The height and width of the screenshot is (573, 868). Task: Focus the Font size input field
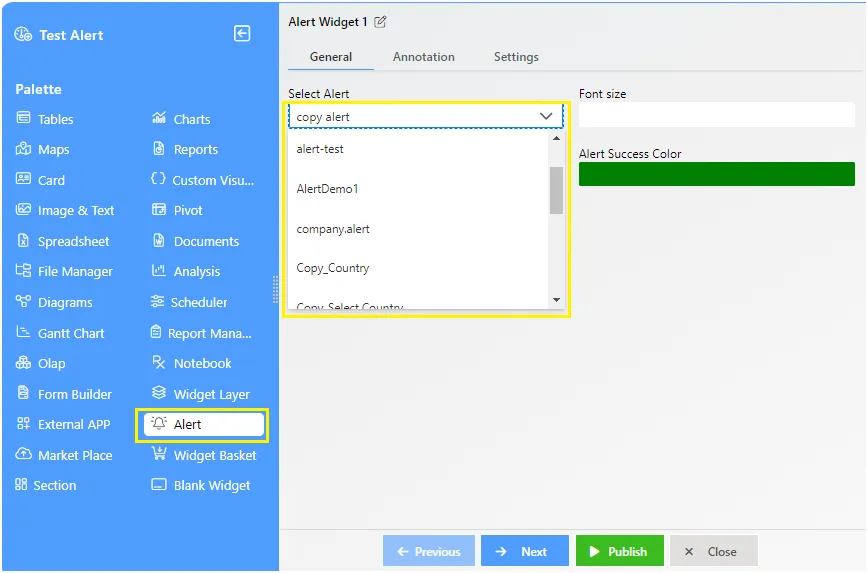pos(717,115)
